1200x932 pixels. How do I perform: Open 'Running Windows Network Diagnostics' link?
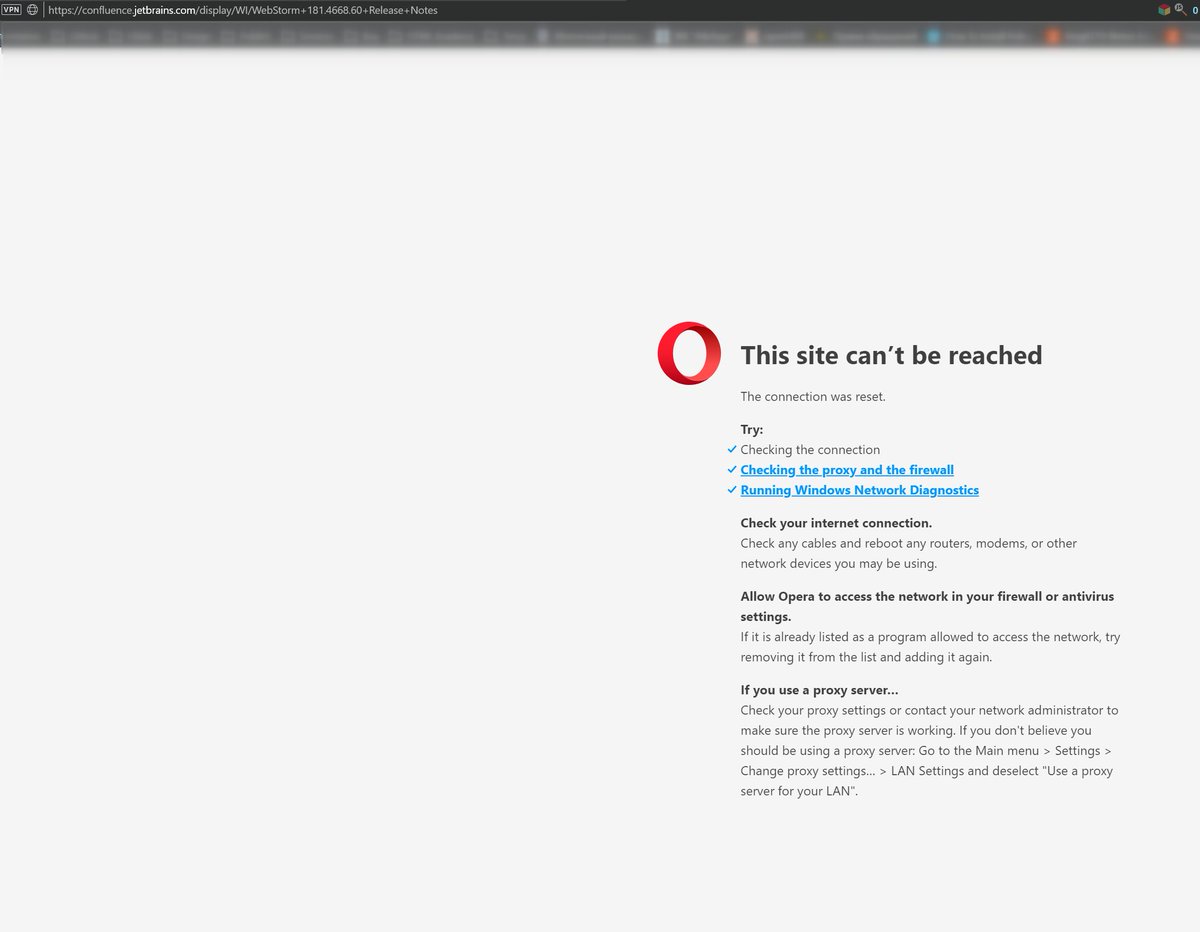tap(859, 490)
